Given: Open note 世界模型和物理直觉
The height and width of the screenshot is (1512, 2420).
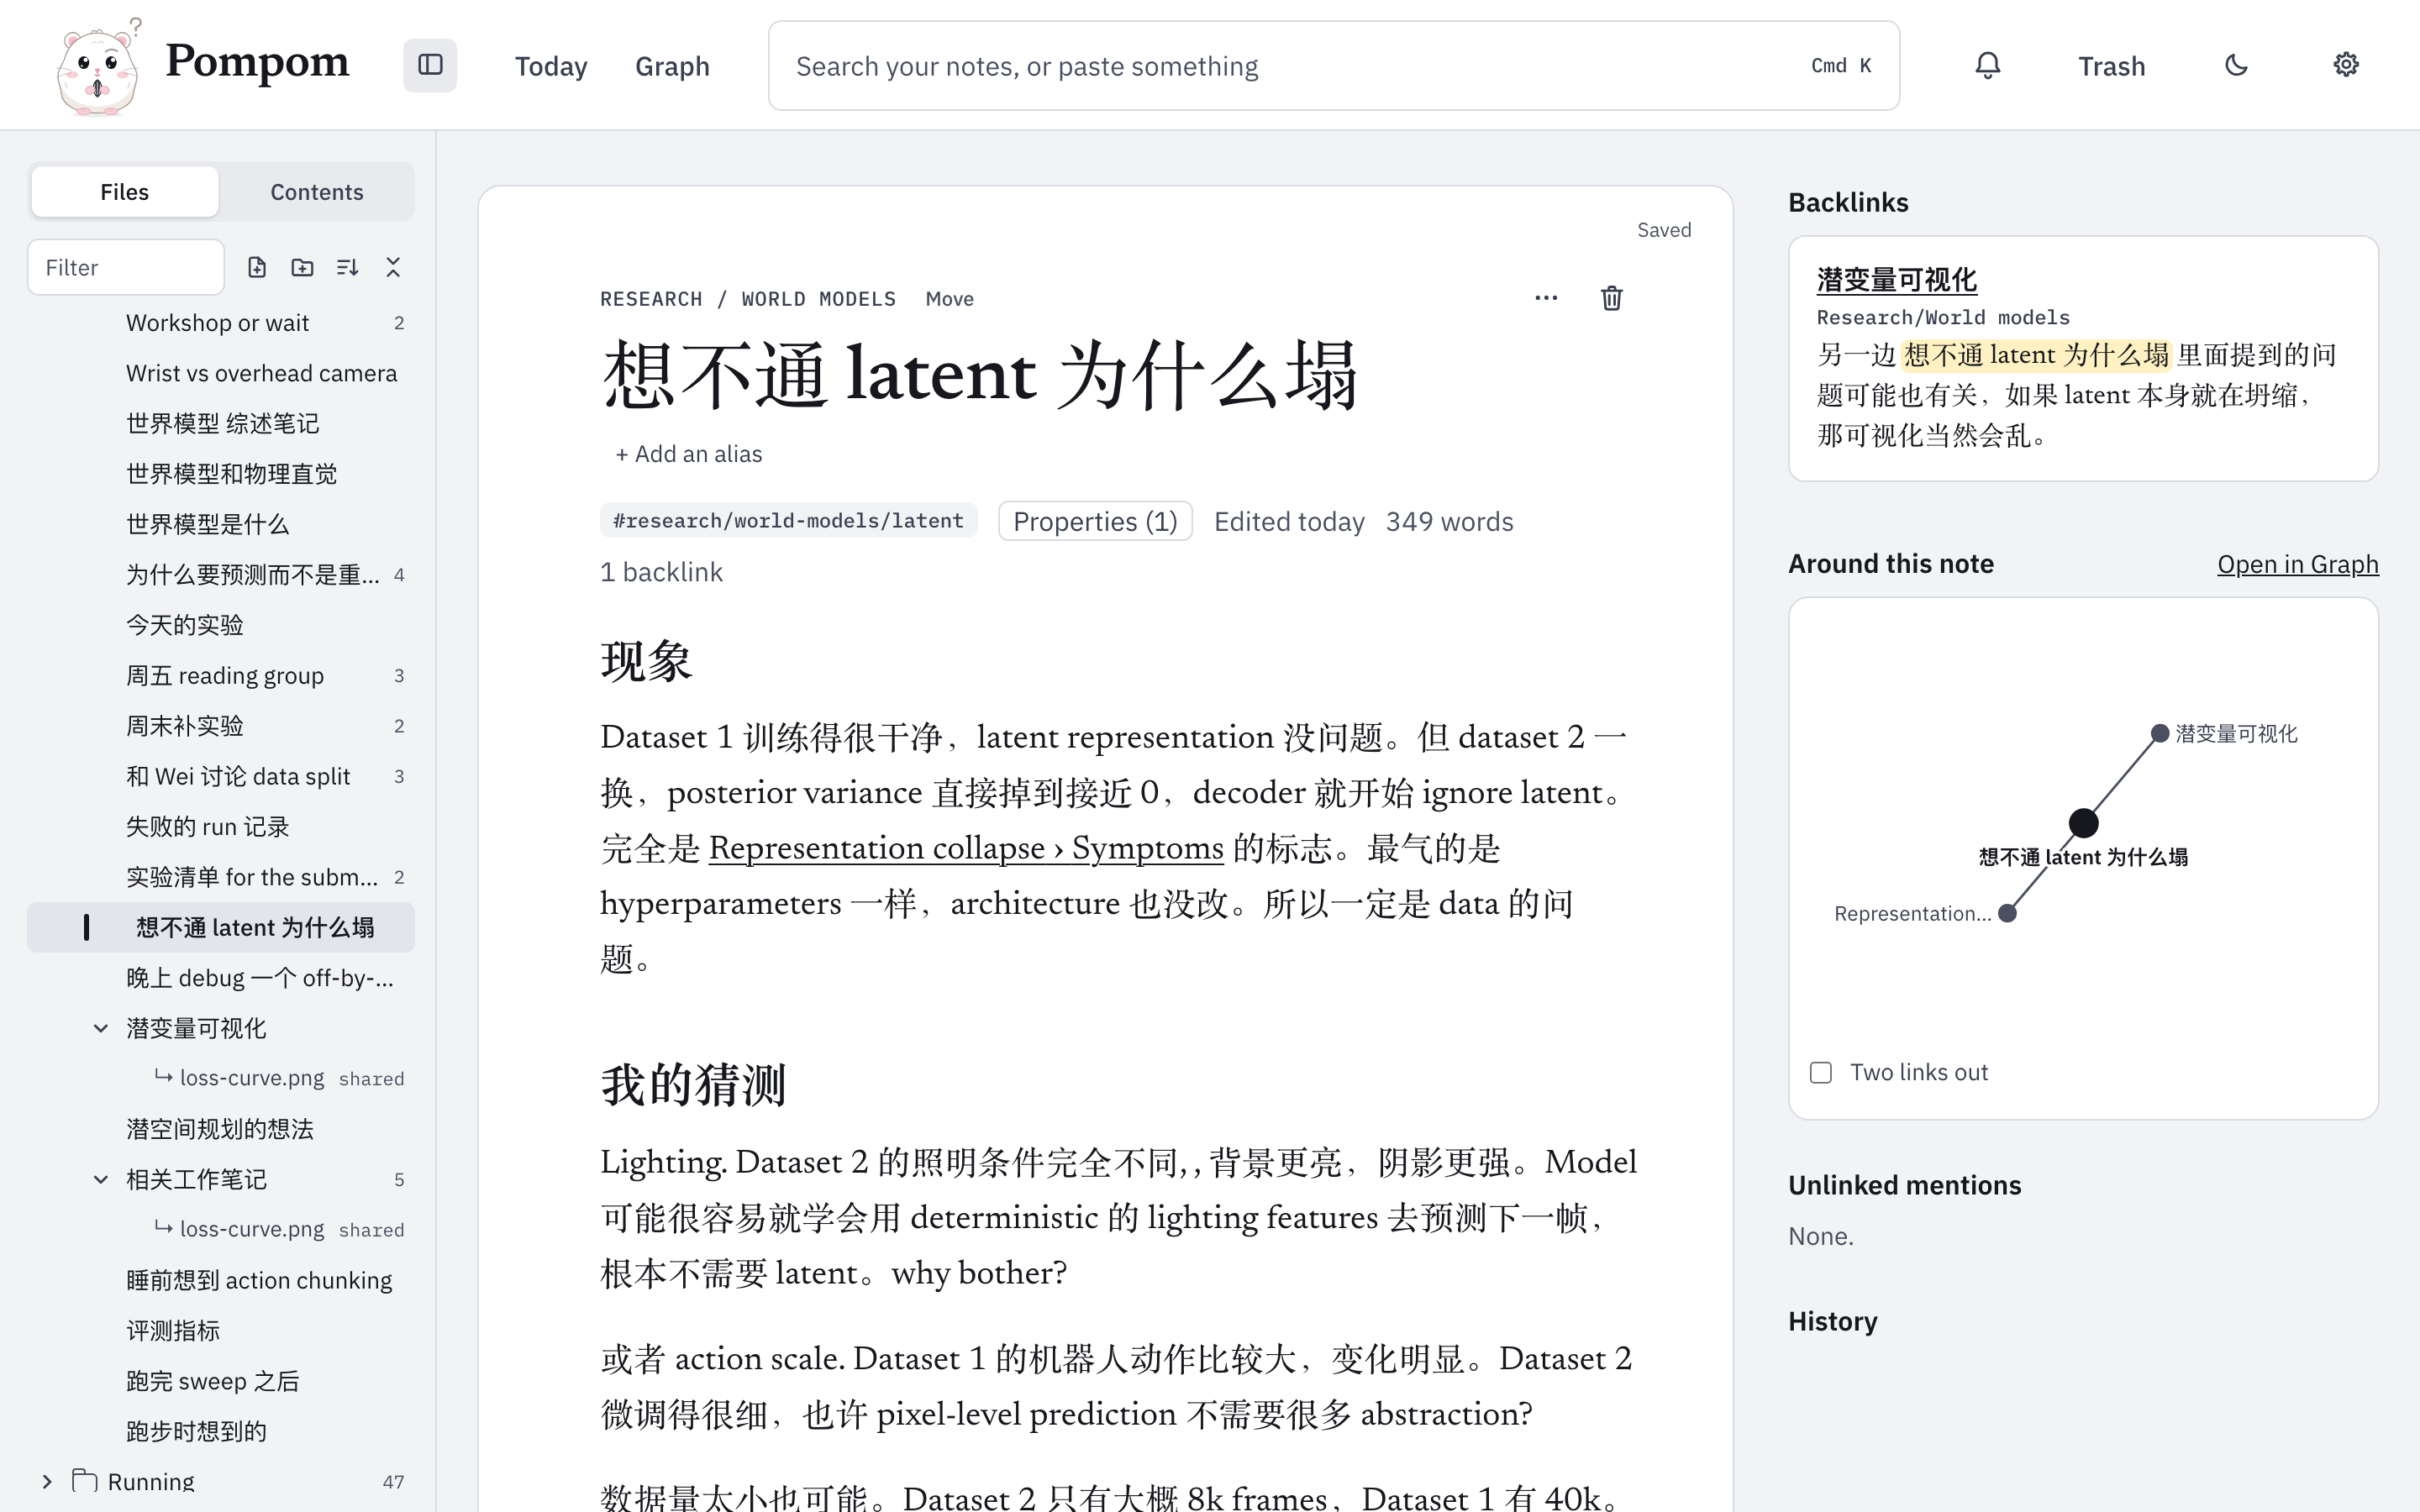Looking at the screenshot, I should pyautogui.click(x=221, y=473).
